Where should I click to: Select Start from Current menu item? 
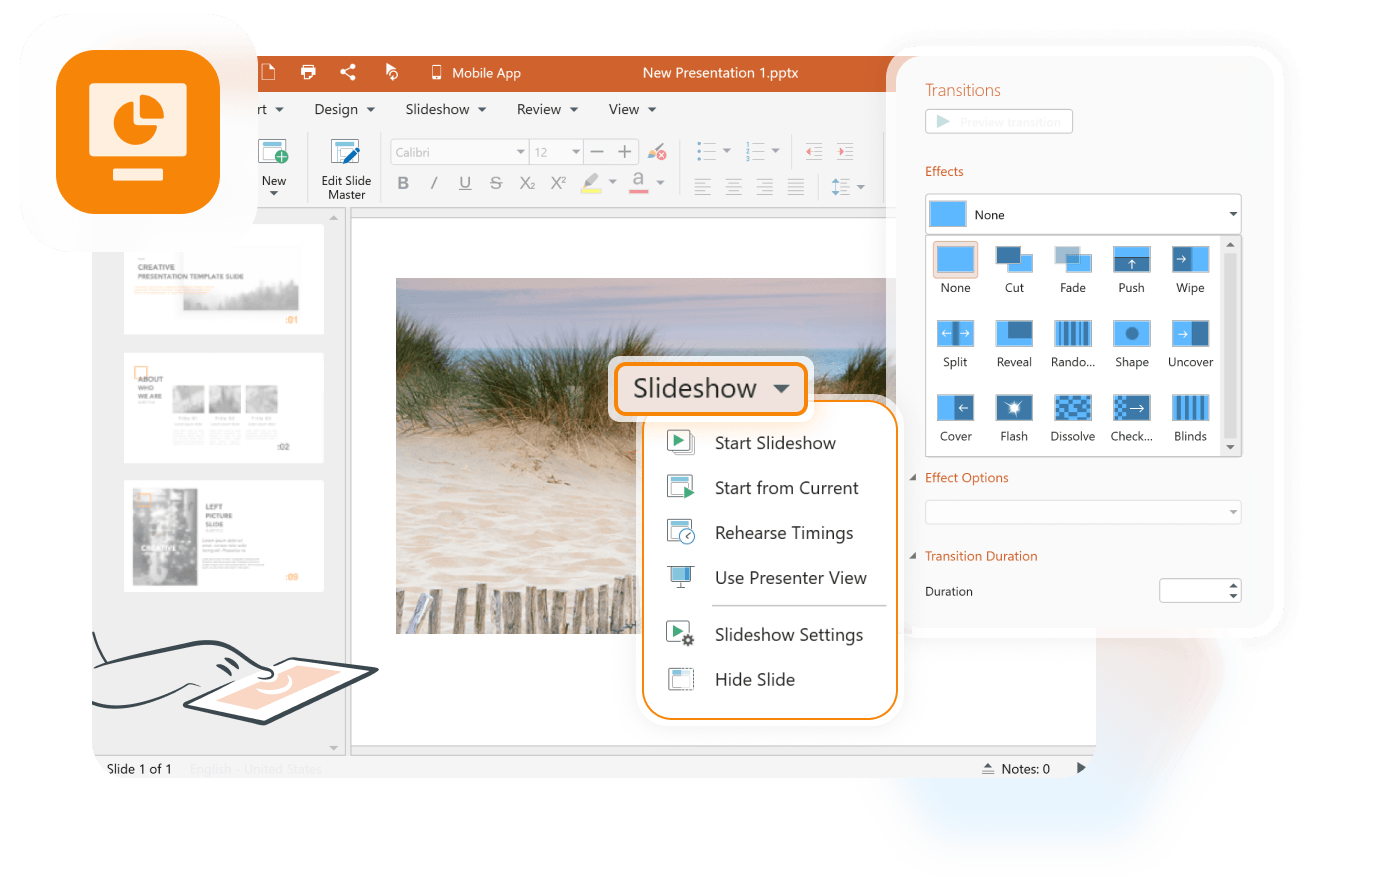click(x=786, y=488)
